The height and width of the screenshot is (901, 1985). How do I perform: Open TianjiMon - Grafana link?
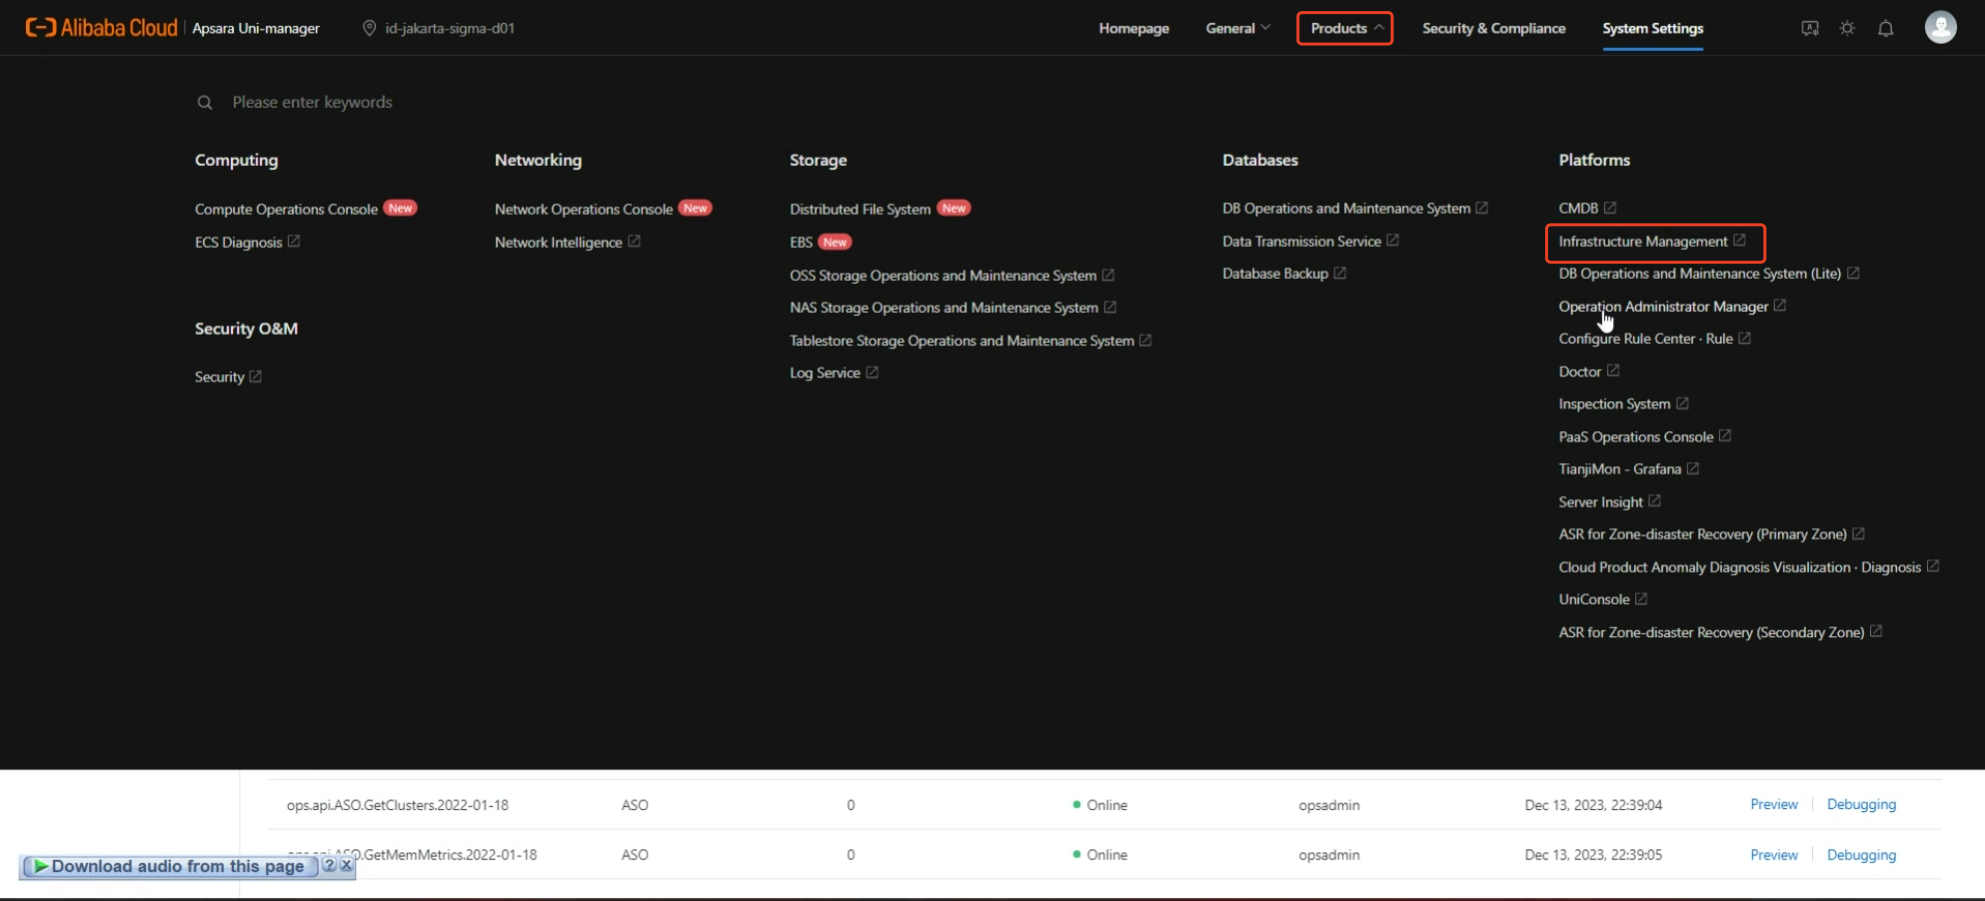[1620, 468]
